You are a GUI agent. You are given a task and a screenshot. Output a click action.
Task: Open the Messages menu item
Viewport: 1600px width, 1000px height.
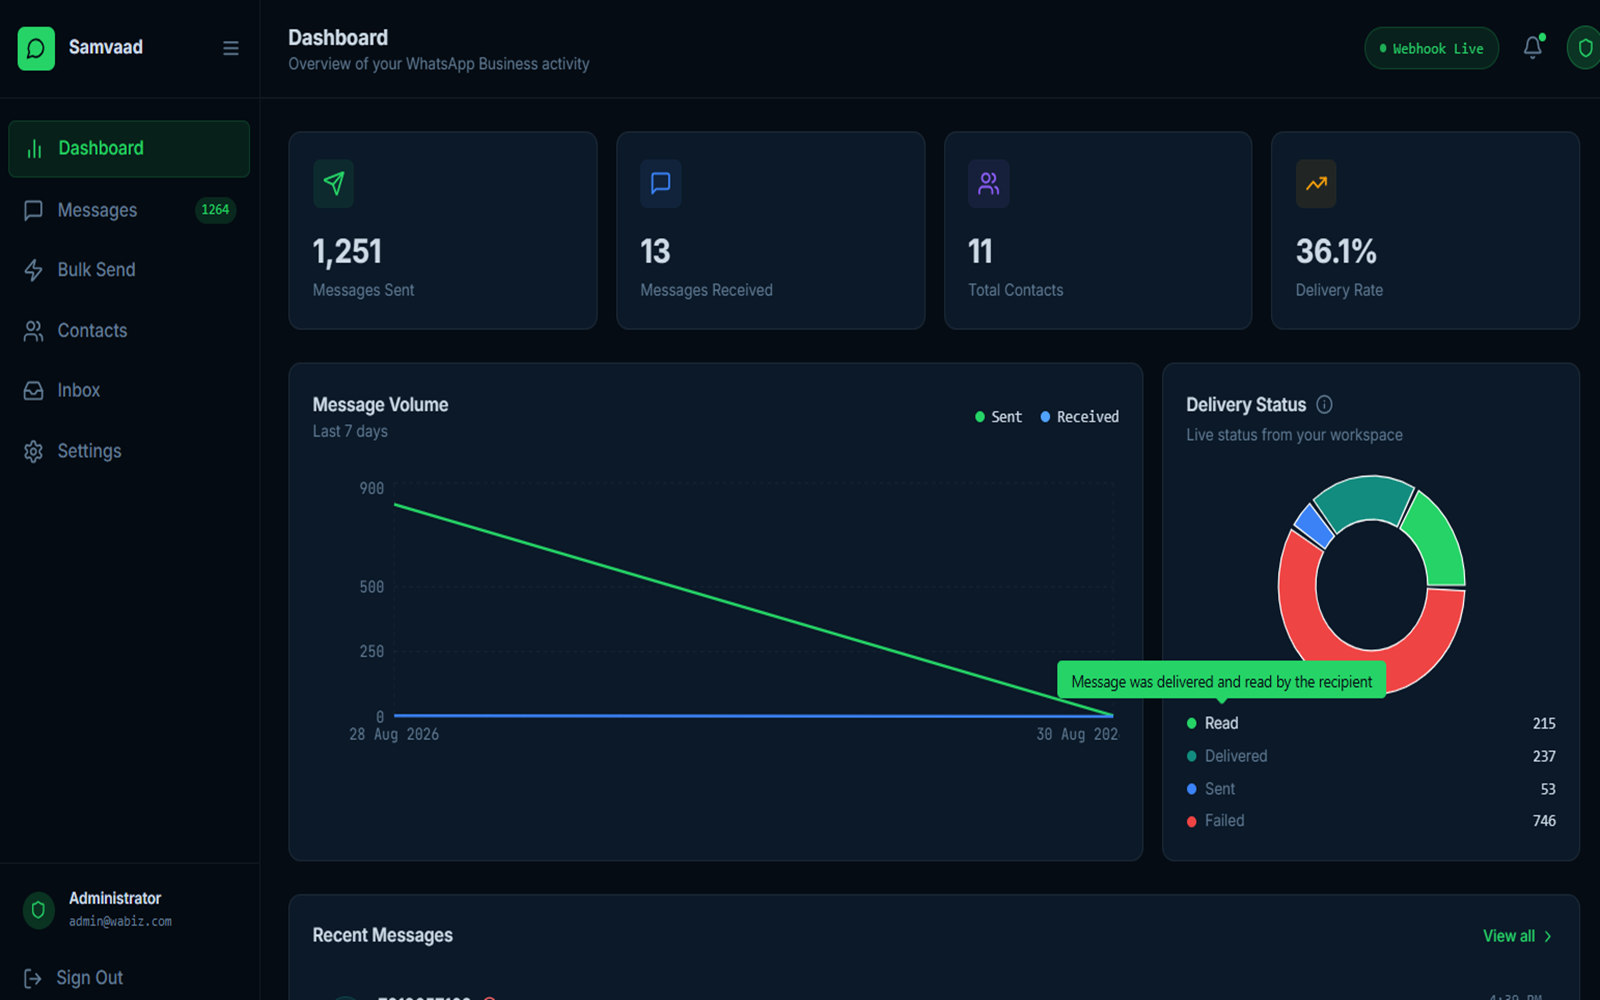point(129,210)
